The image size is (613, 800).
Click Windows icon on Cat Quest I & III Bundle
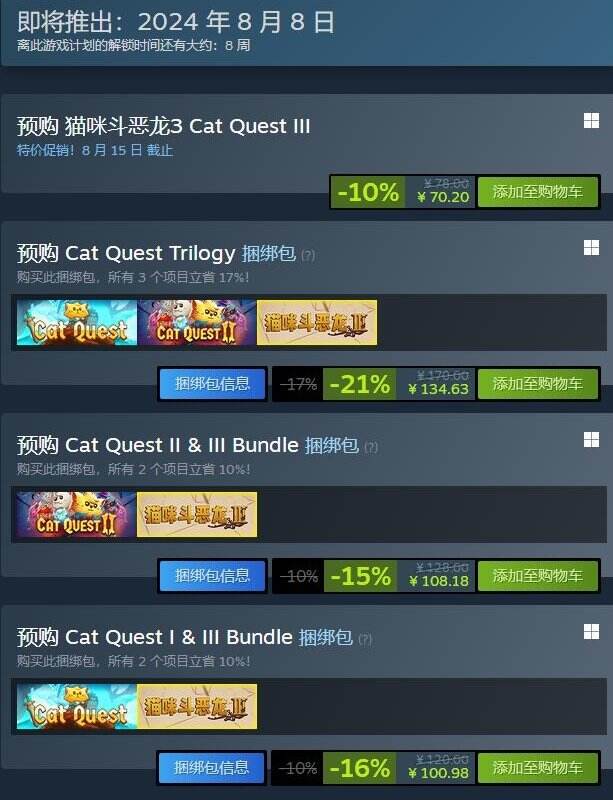591,632
